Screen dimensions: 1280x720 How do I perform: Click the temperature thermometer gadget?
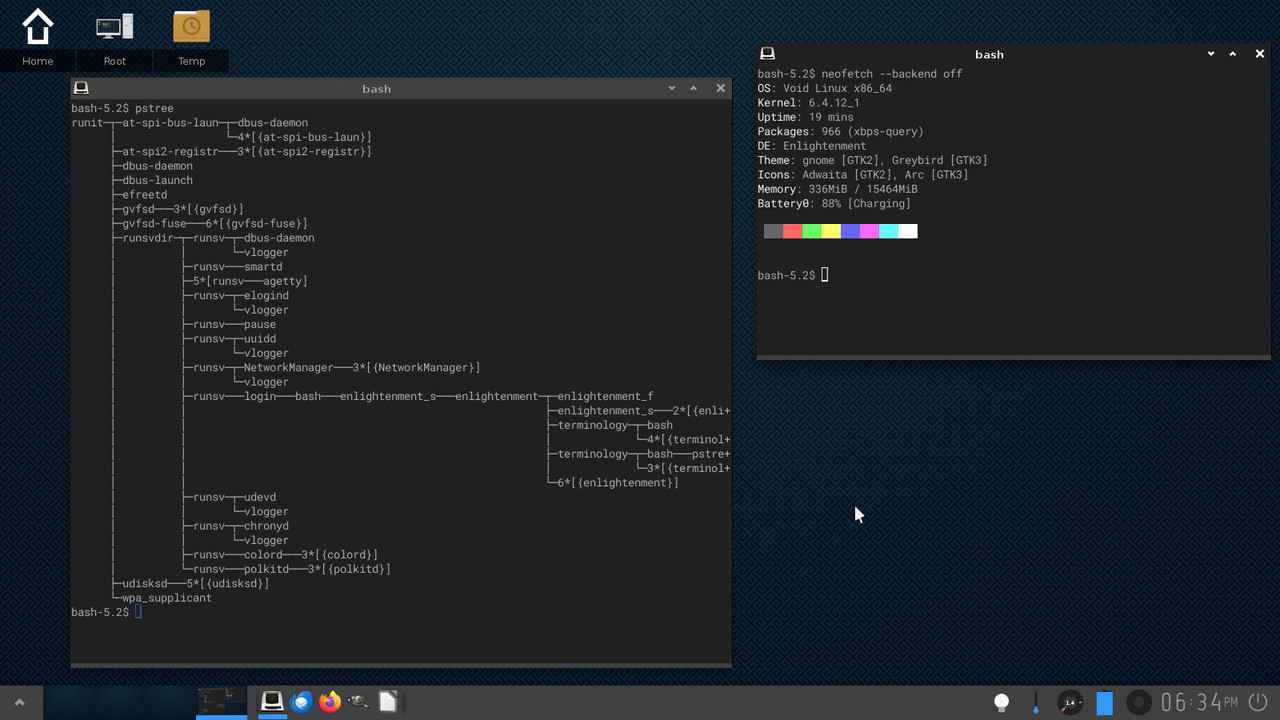coord(1035,703)
